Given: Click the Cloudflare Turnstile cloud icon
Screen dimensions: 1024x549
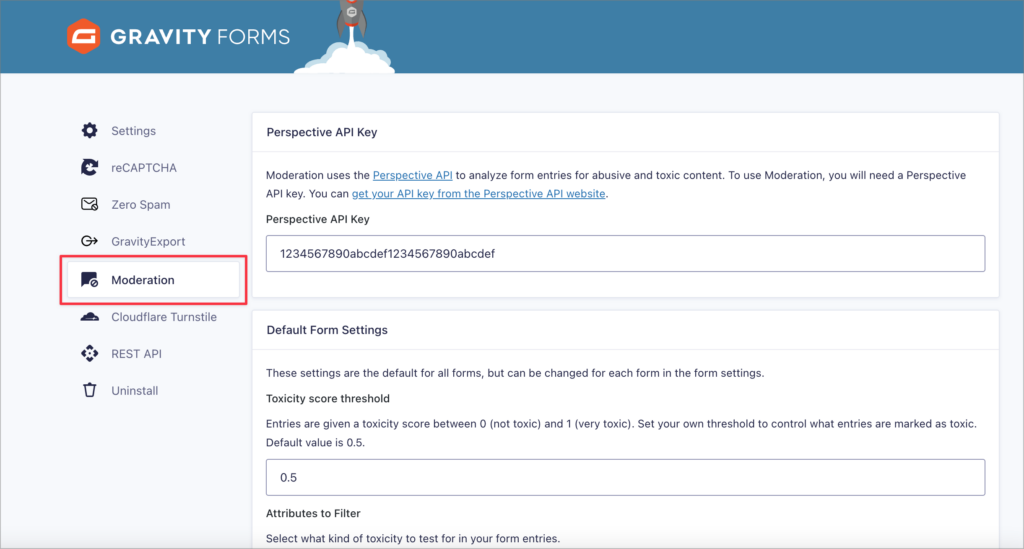Looking at the screenshot, I should tap(89, 317).
